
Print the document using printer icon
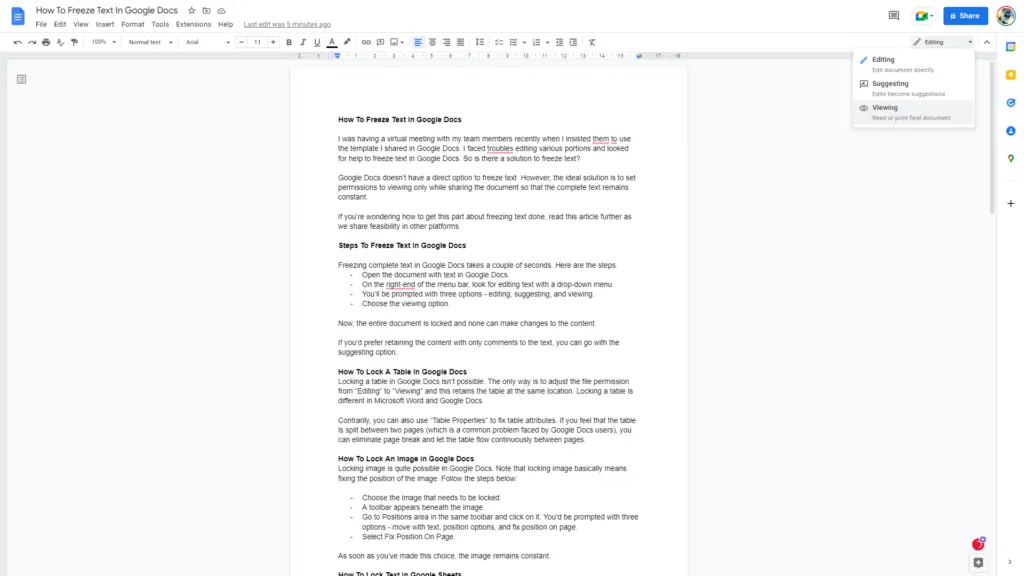click(x=46, y=42)
